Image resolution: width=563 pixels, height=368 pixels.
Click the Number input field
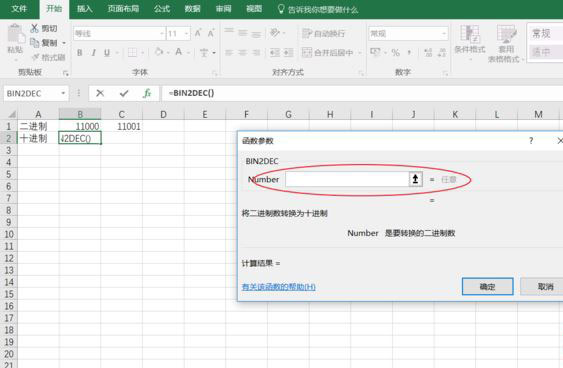pyautogui.click(x=347, y=179)
